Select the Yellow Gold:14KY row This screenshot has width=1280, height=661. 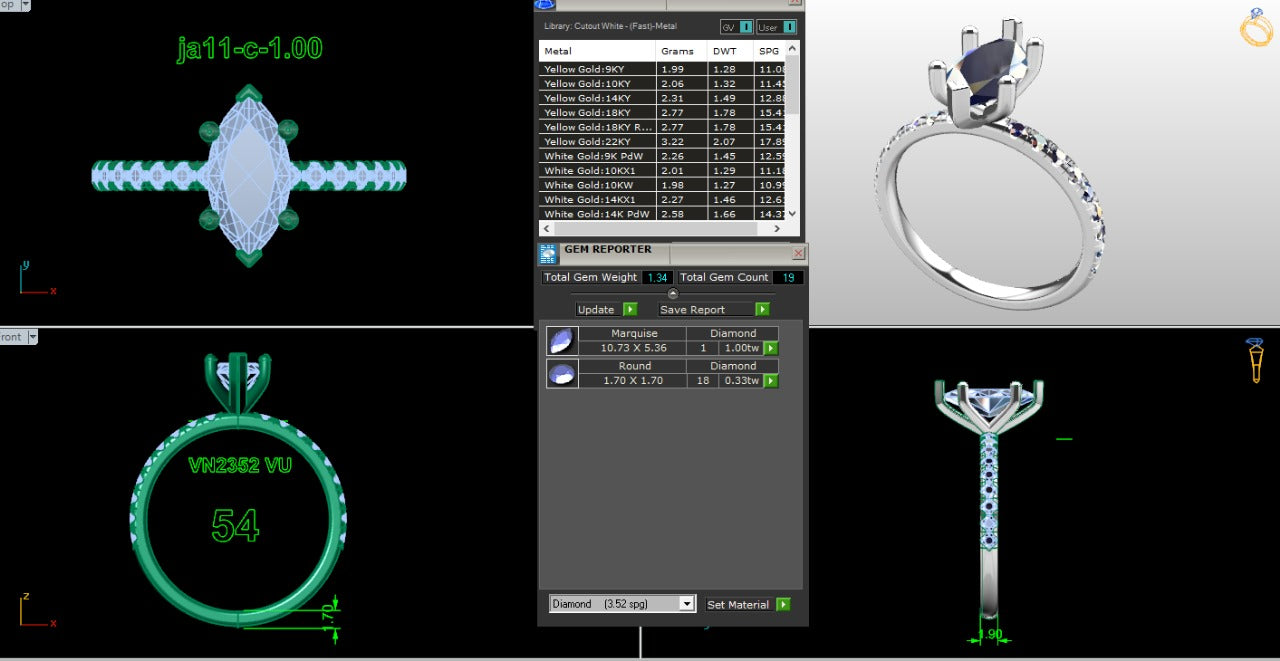click(x=662, y=98)
